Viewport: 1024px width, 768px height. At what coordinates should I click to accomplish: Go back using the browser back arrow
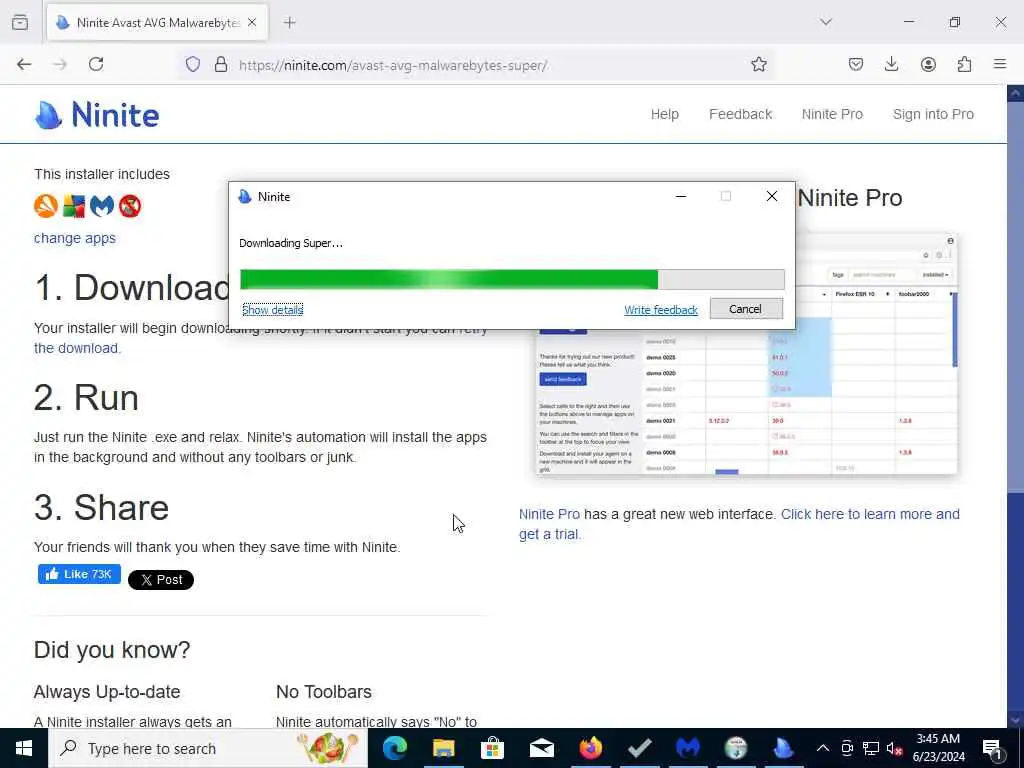(24, 64)
